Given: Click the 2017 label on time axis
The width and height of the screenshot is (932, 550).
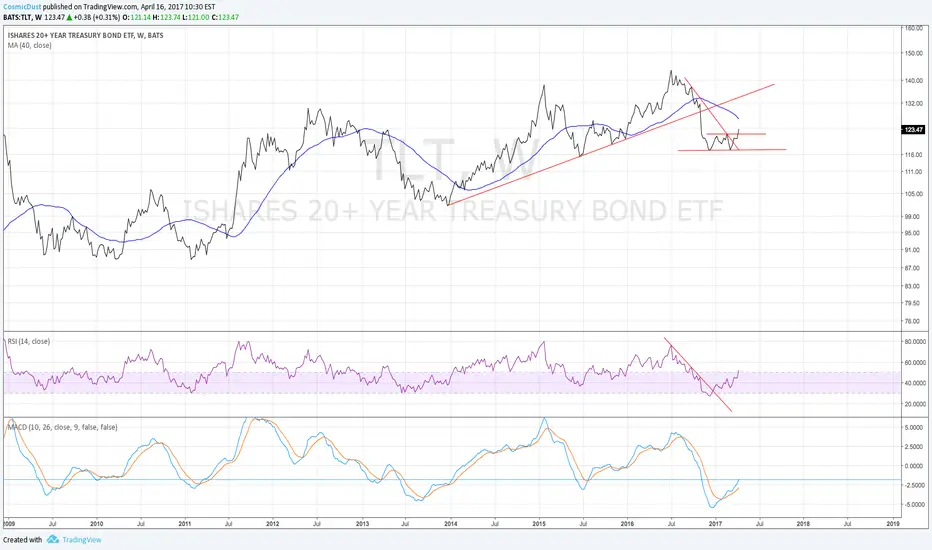Looking at the screenshot, I should (x=716, y=524).
